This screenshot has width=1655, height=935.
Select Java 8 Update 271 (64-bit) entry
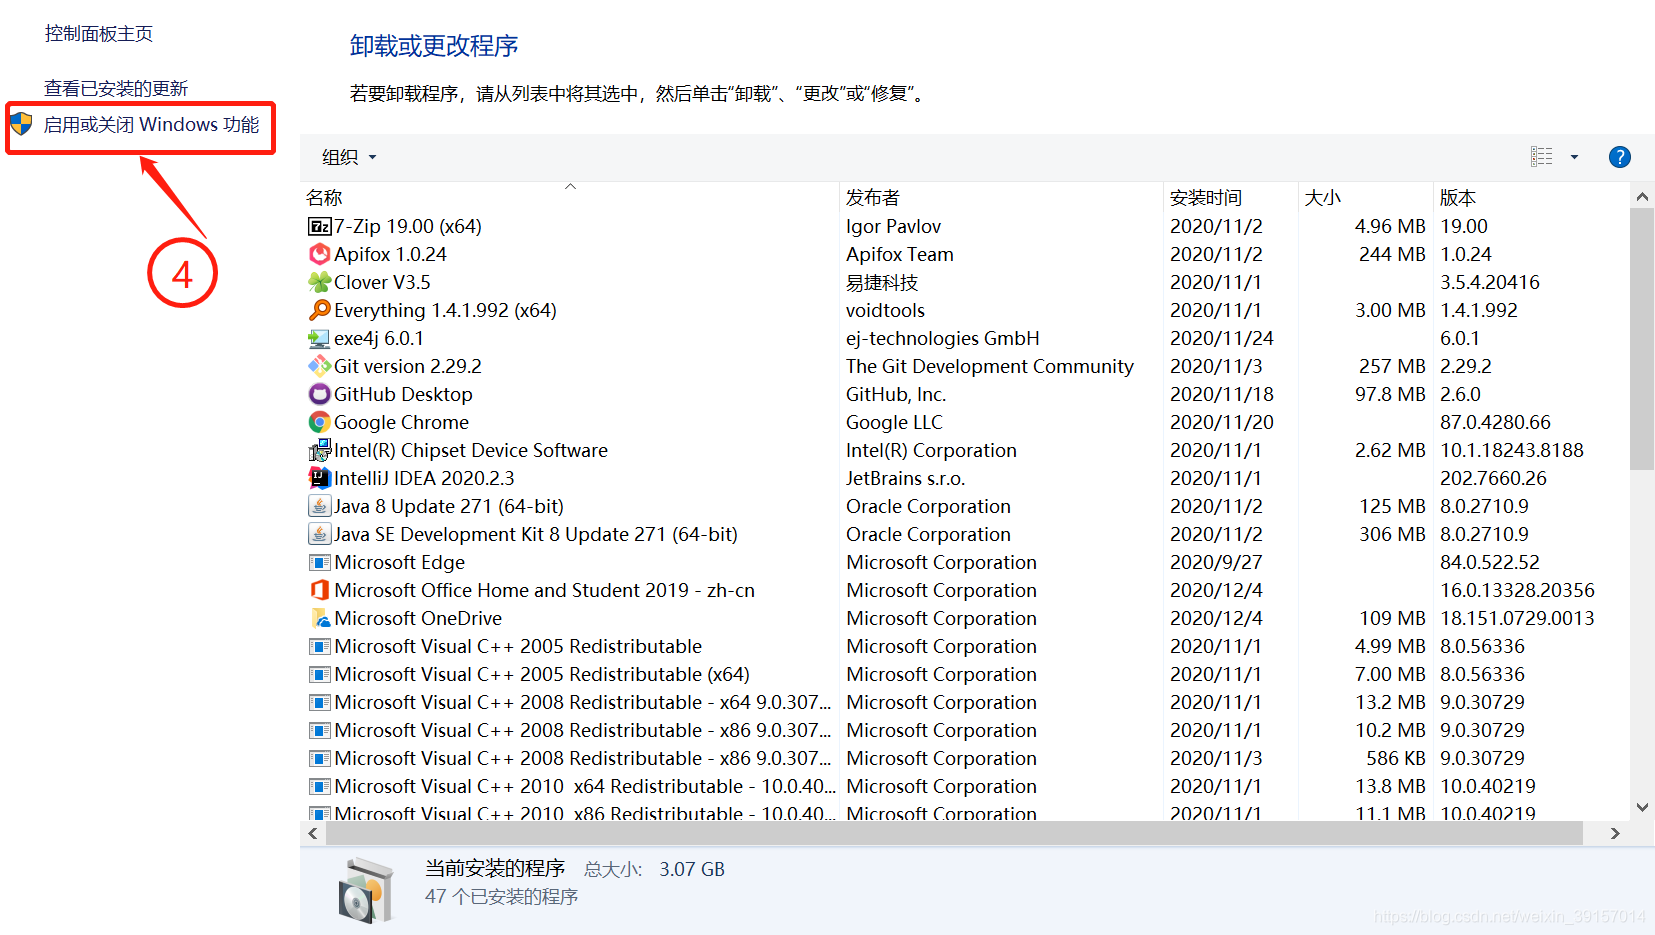tap(448, 506)
